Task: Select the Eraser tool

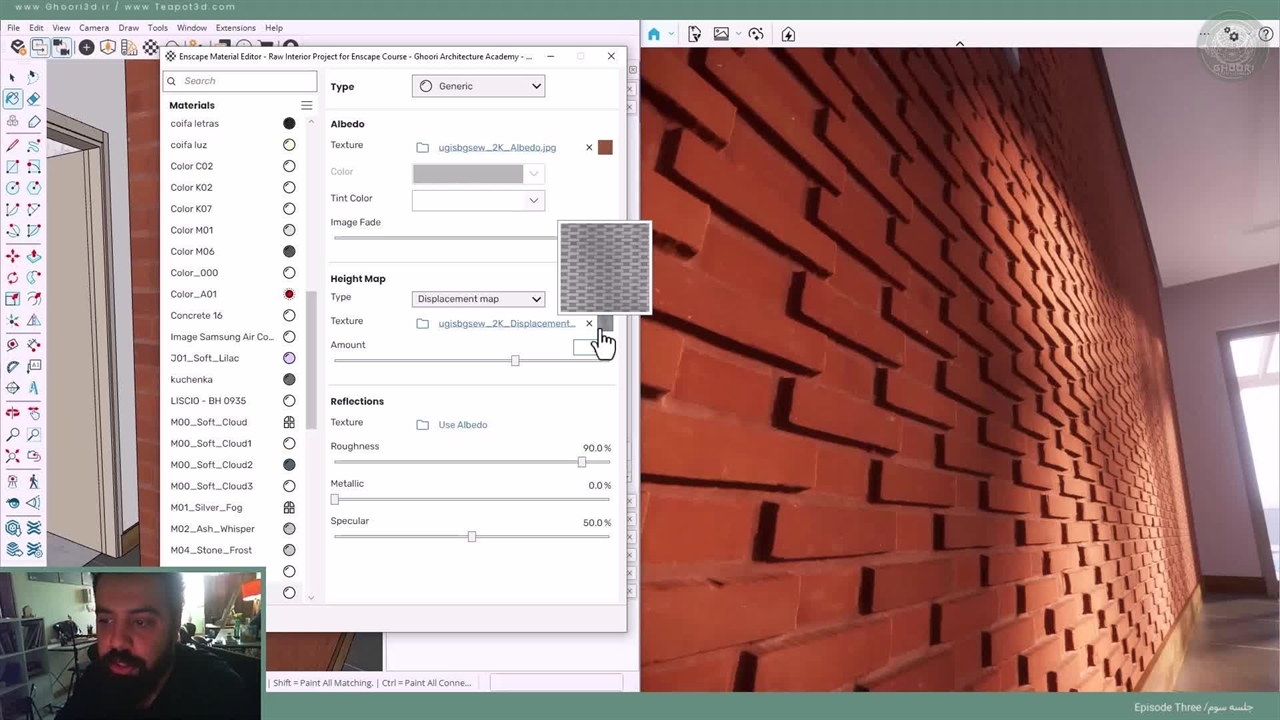Action: (x=33, y=99)
